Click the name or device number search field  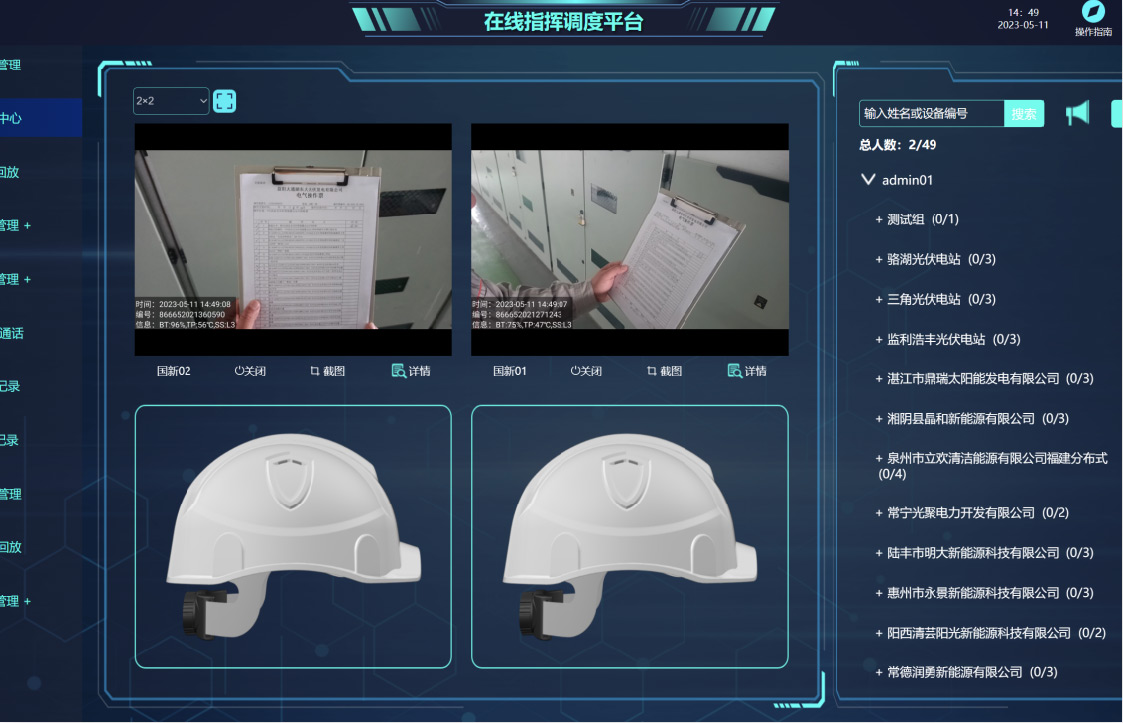click(x=930, y=114)
